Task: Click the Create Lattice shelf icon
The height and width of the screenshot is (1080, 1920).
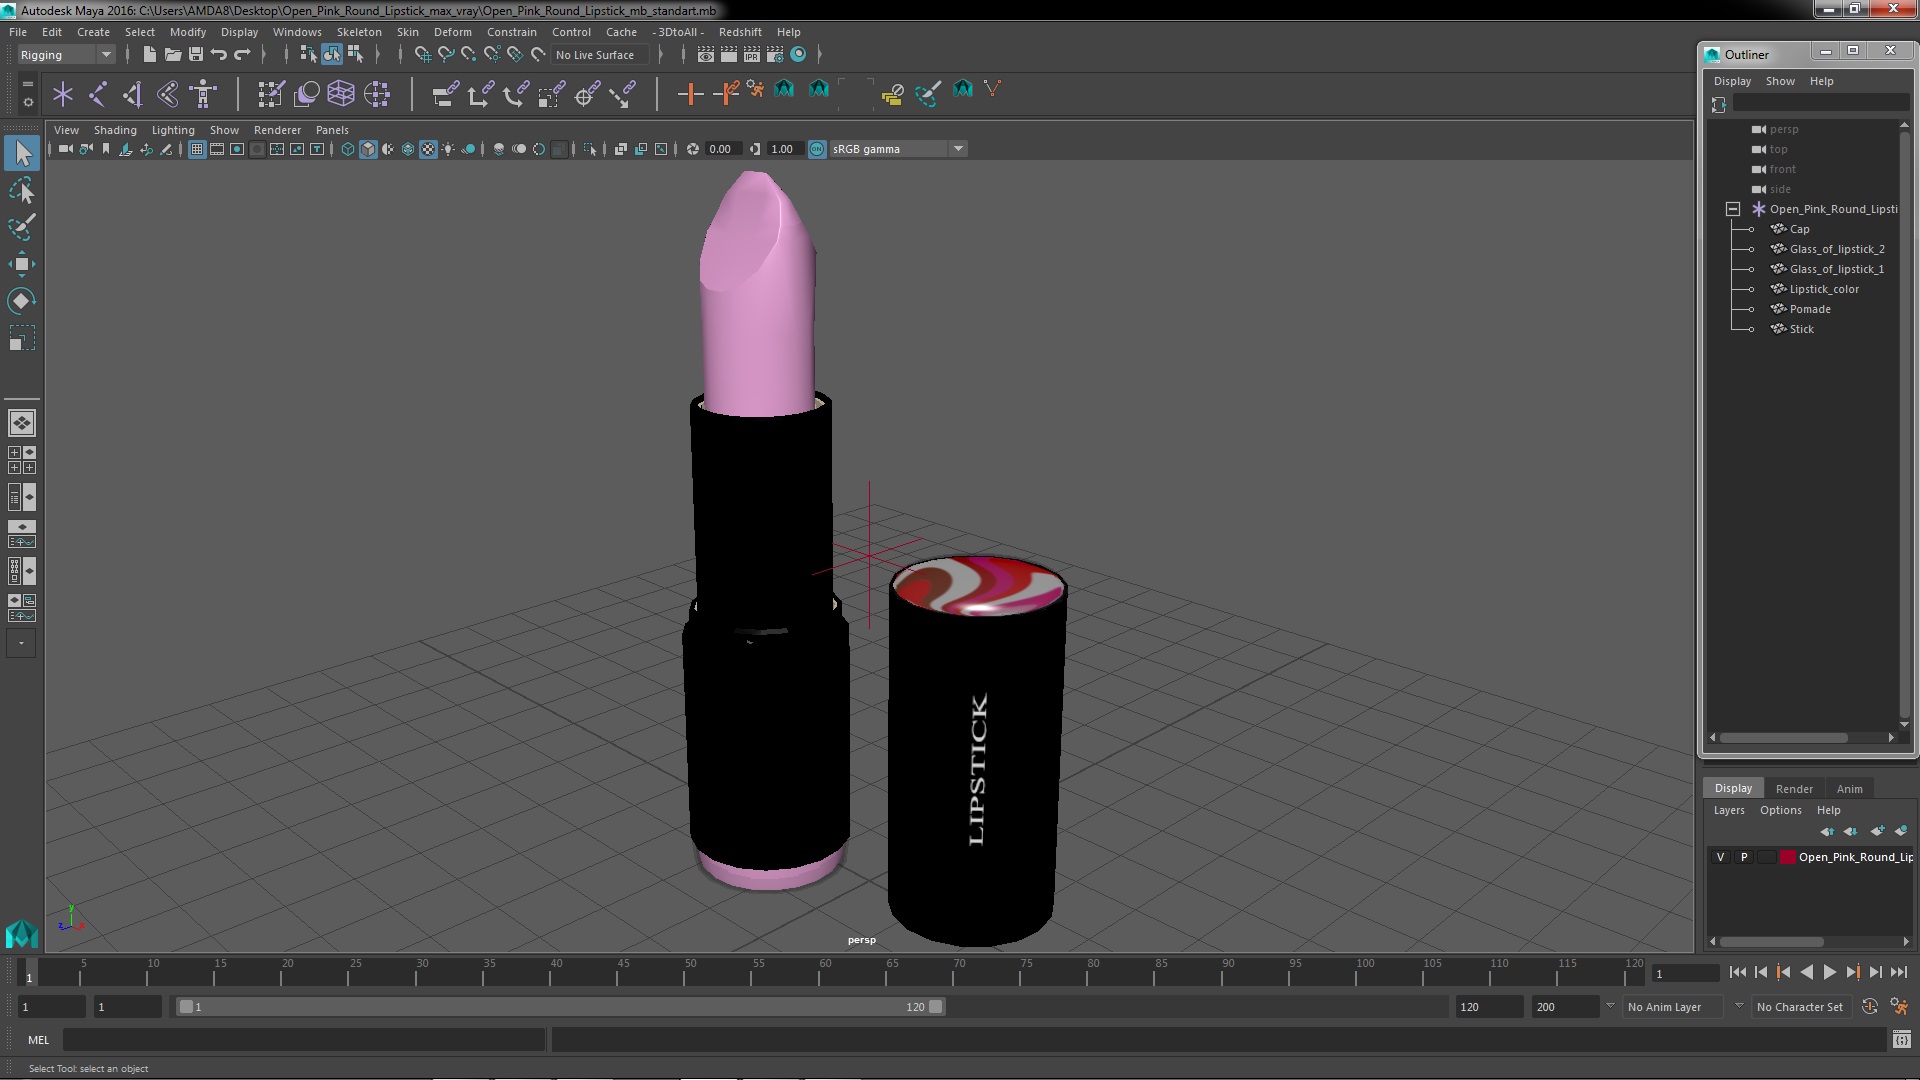Action: (341, 94)
